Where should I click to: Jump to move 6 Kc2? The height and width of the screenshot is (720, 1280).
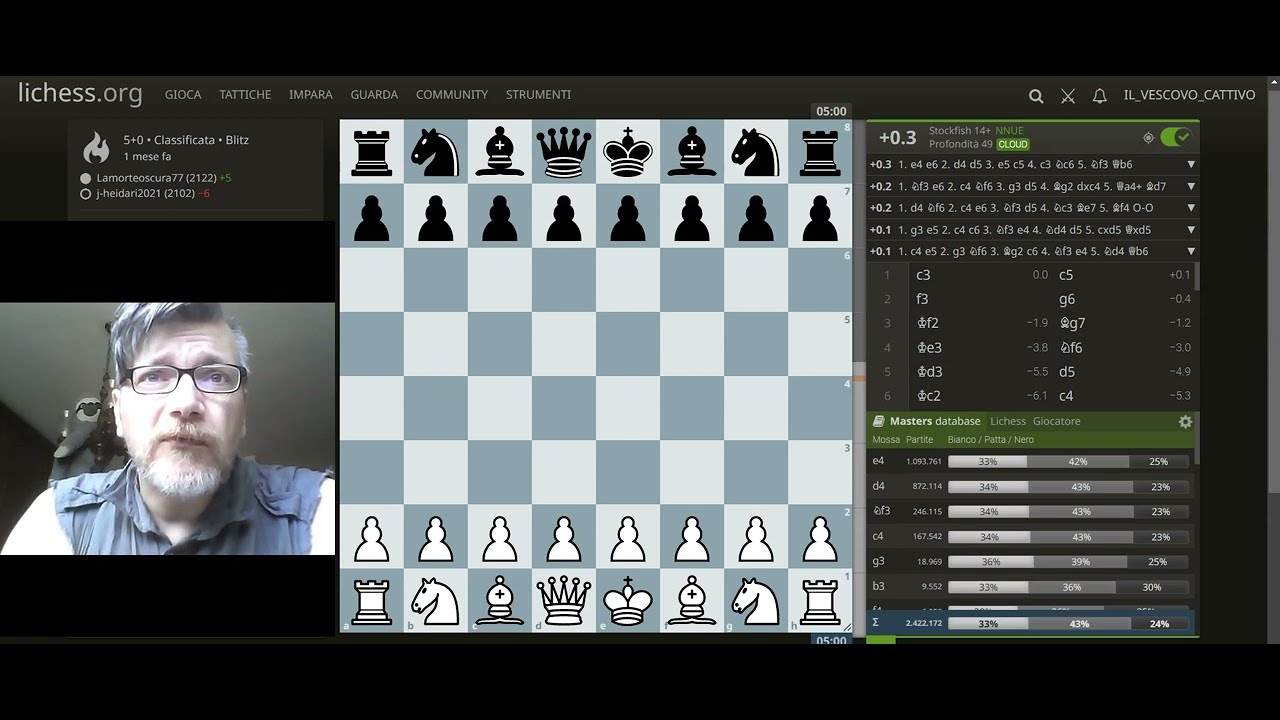point(980,396)
